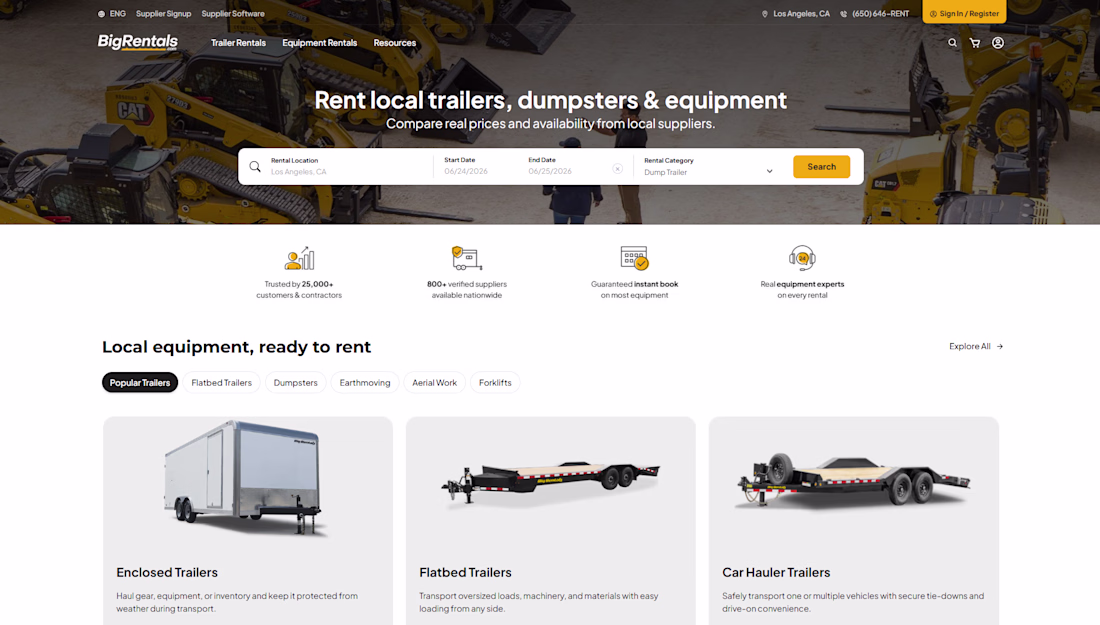
Task: Click the verified suppliers trailer icon
Action: click(467, 258)
